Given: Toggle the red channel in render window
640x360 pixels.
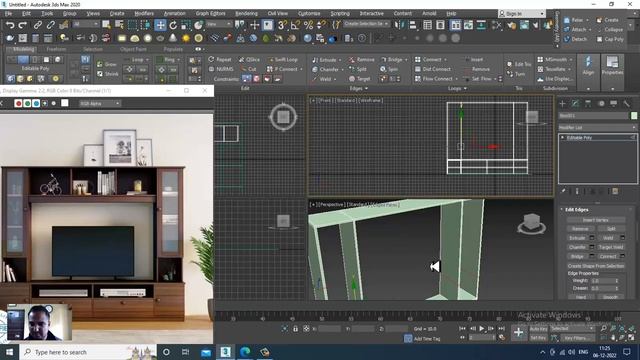Looking at the screenshot, I should point(18,104).
